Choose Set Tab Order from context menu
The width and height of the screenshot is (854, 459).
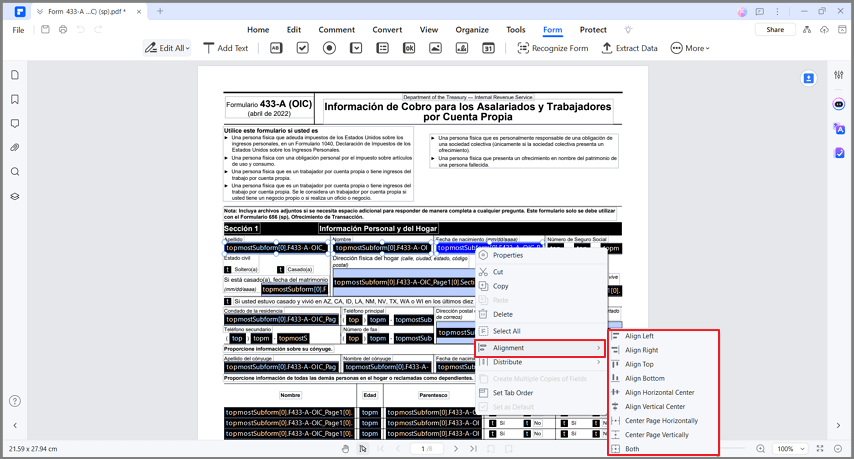pyautogui.click(x=541, y=393)
